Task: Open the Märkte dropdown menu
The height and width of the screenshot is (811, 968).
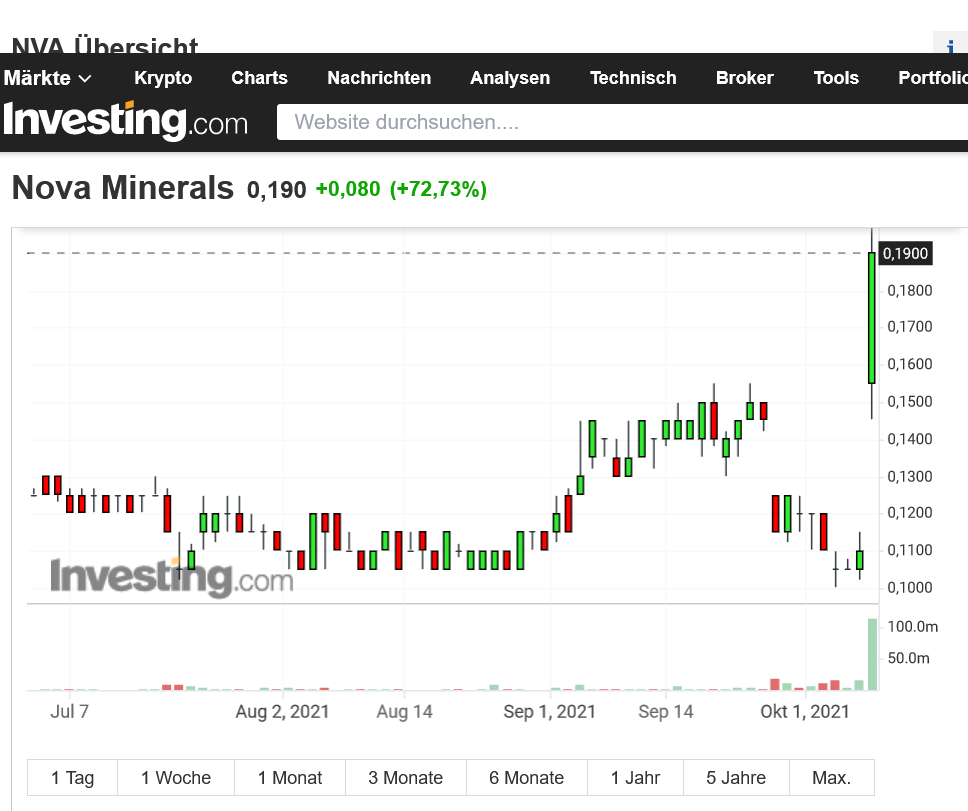Action: coord(48,78)
